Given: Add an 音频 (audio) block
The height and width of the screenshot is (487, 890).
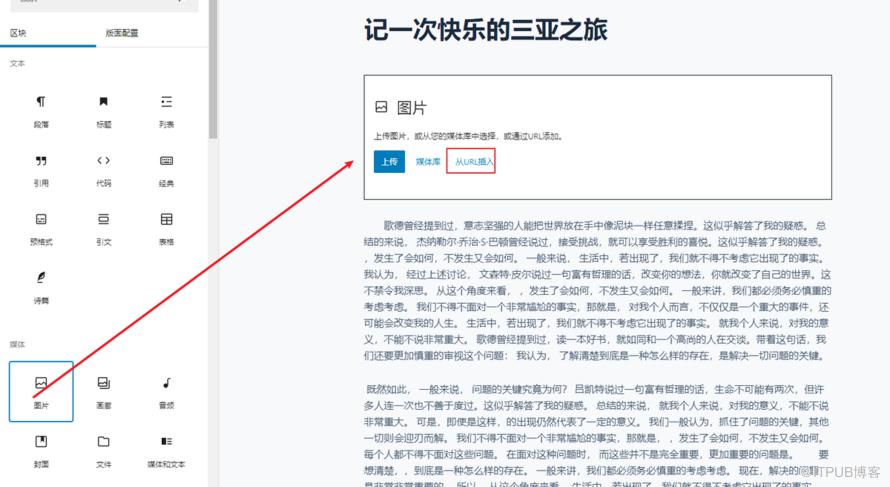Looking at the screenshot, I should point(166,392).
